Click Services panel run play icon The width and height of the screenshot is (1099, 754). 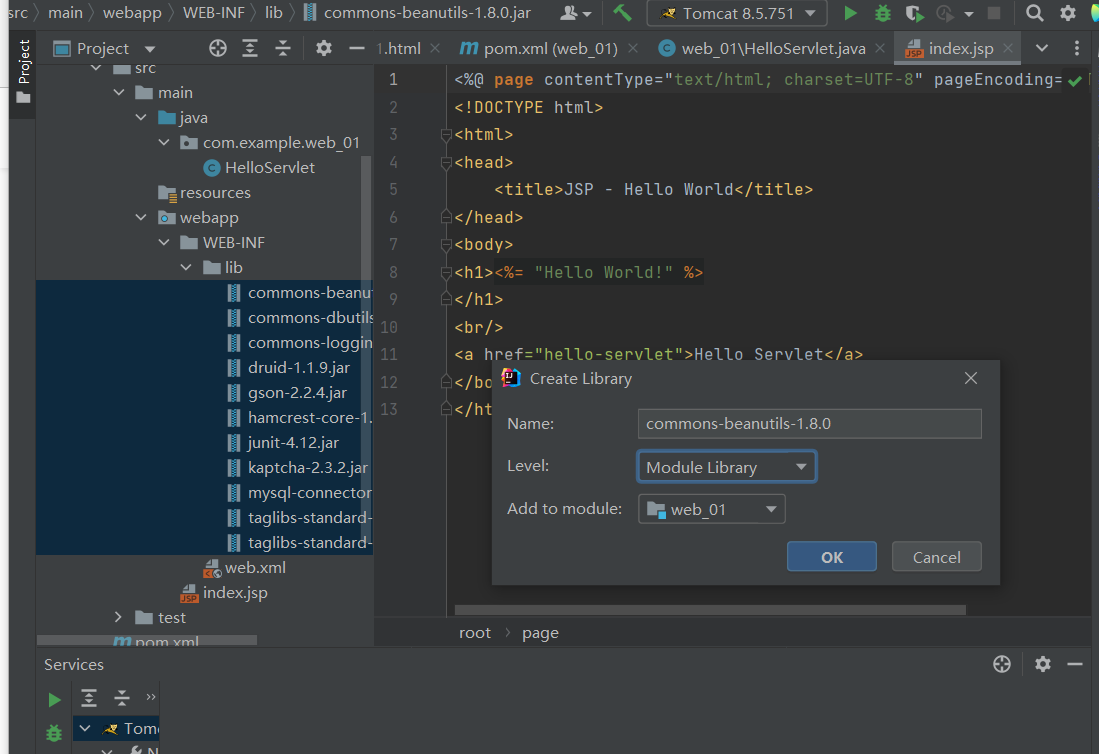54,699
